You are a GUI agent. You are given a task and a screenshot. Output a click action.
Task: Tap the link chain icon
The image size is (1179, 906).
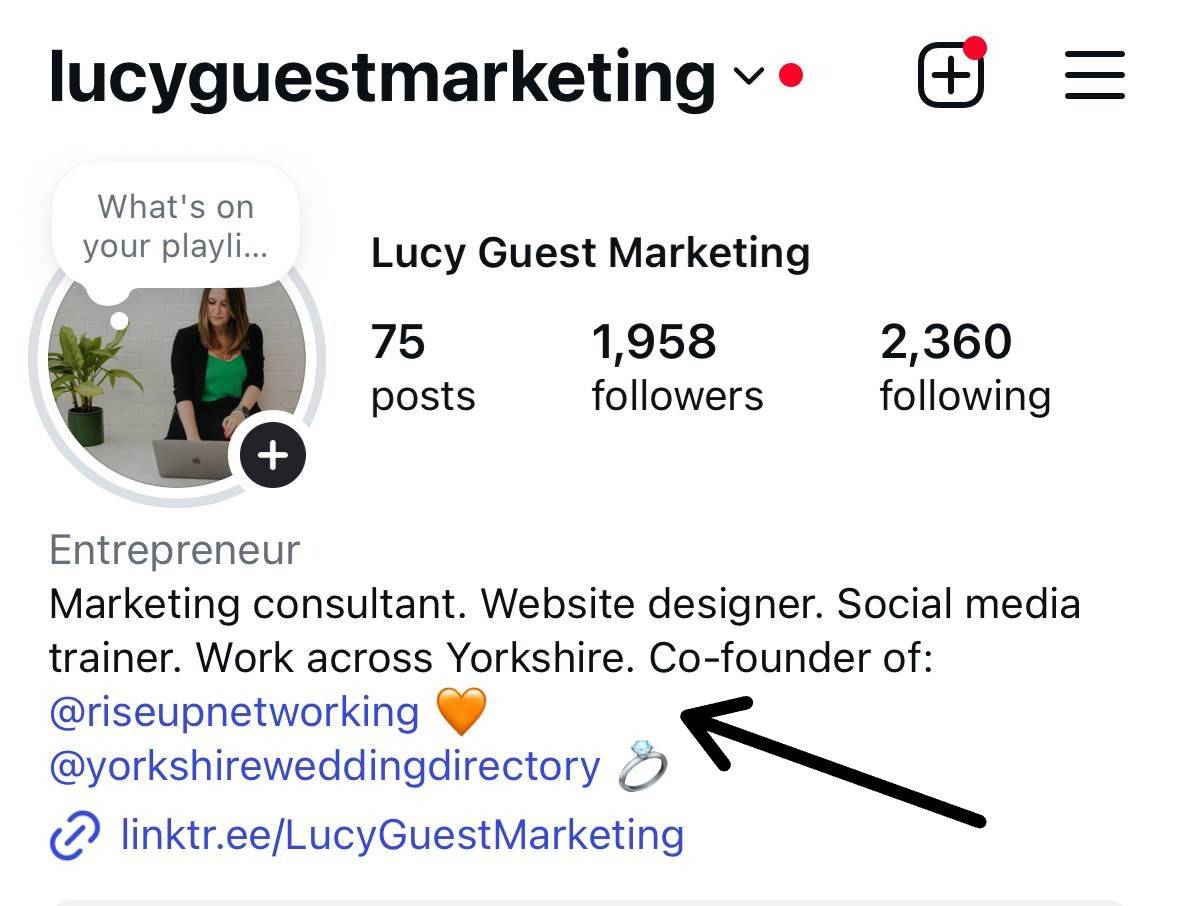click(x=74, y=835)
